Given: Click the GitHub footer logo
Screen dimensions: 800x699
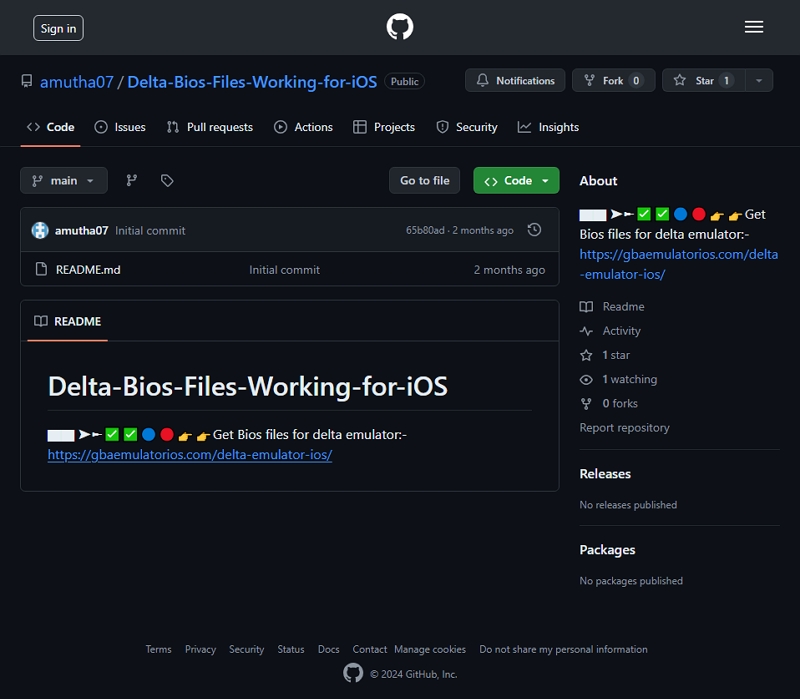Looking at the screenshot, I should 353,673.
